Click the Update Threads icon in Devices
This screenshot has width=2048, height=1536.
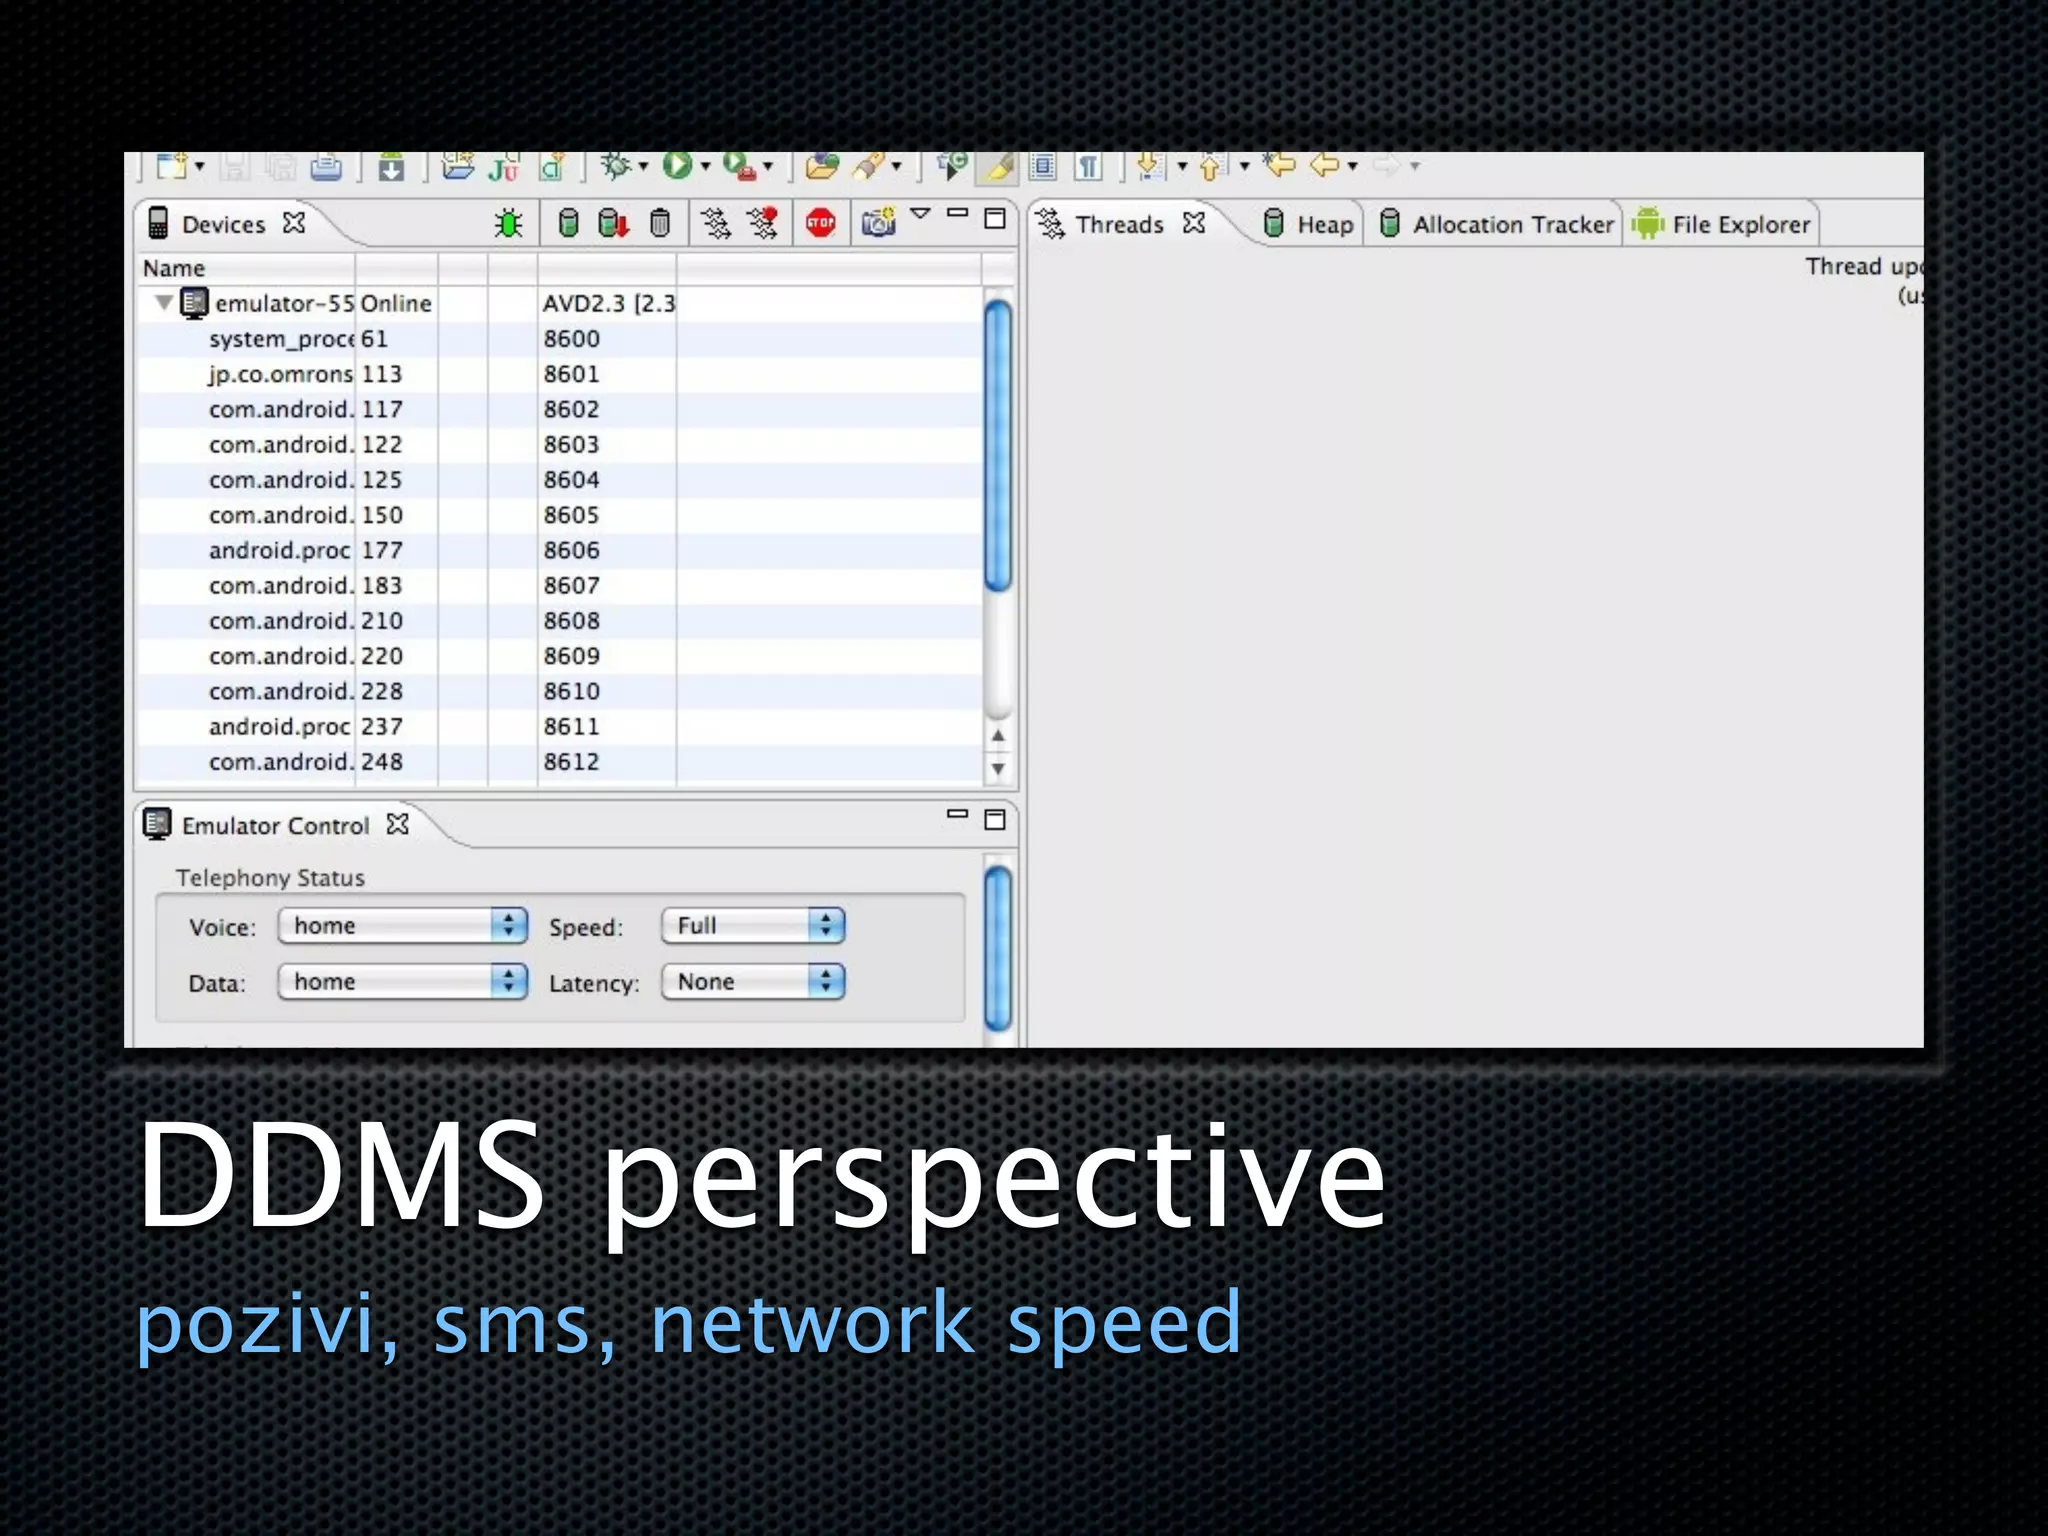tap(716, 223)
